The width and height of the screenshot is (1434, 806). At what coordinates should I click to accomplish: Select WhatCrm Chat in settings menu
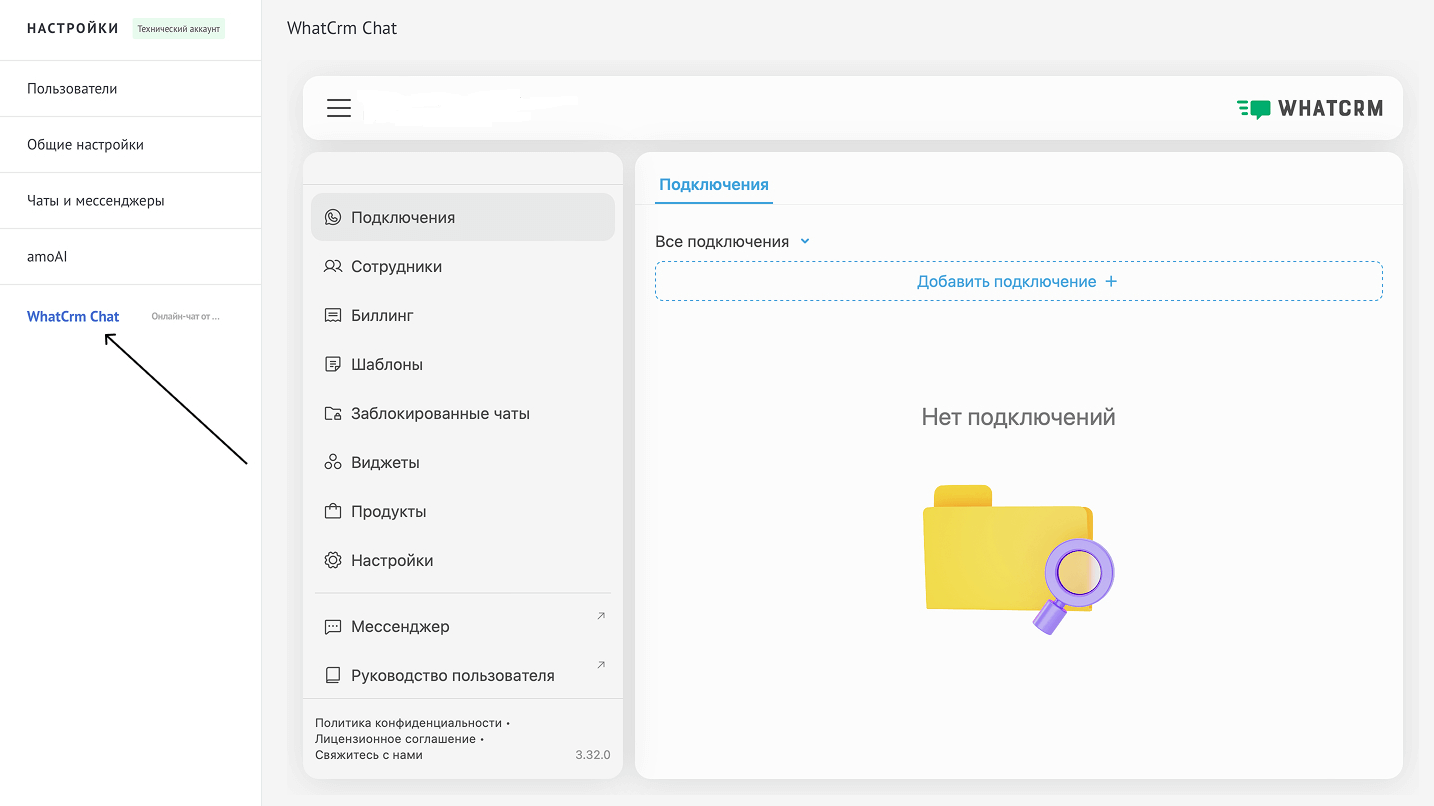tap(73, 316)
